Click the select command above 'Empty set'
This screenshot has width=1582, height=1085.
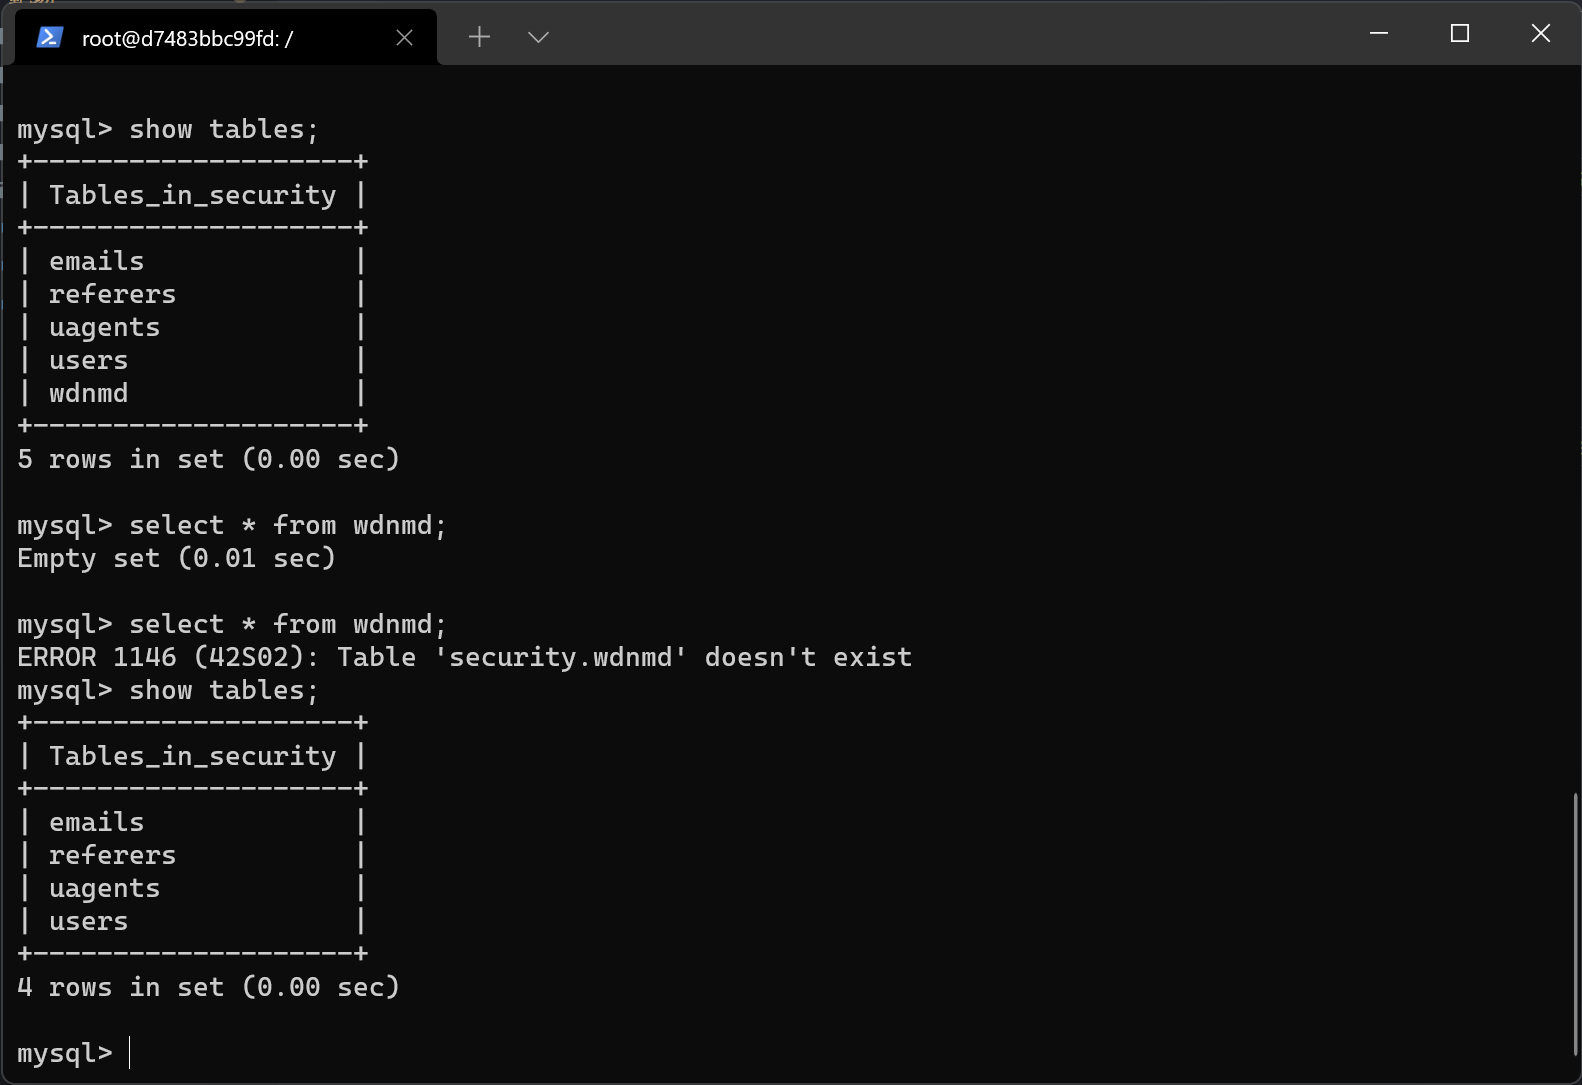coord(288,526)
